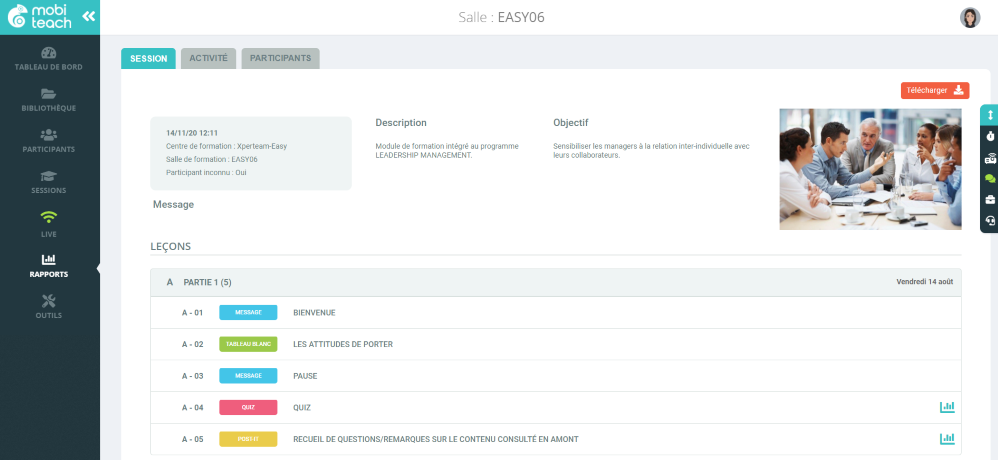Viewport: 998px width, 460px height.
Task: Select the Pause lesson title
Action: pos(305,376)
